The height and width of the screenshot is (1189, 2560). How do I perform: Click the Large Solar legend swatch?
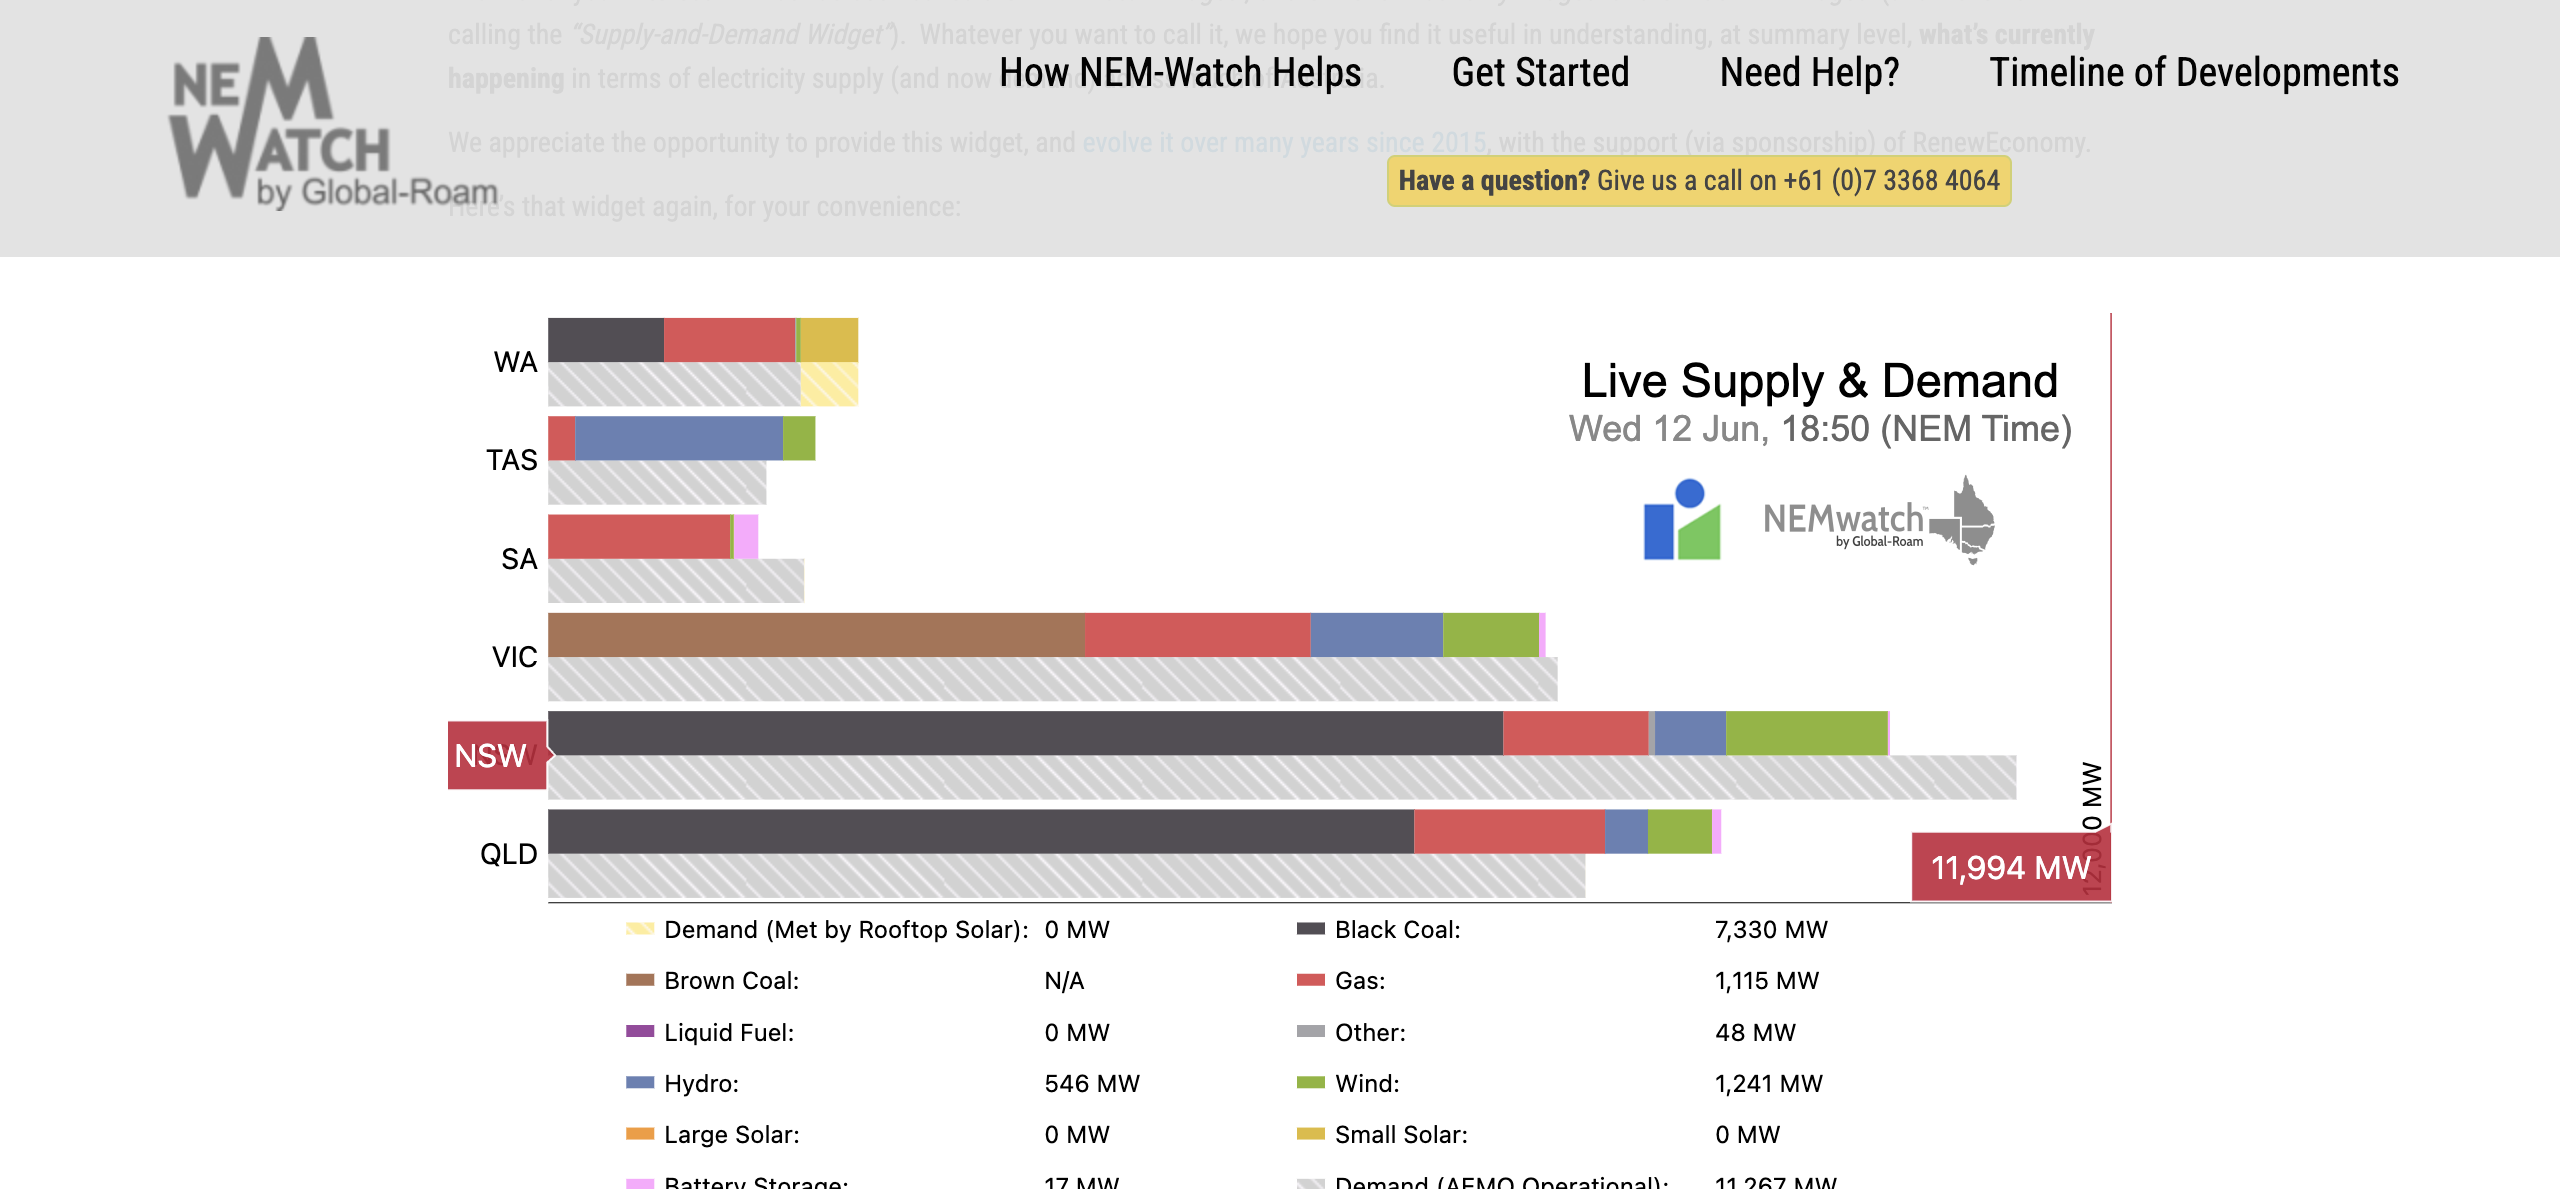[x=640, y=1133]
